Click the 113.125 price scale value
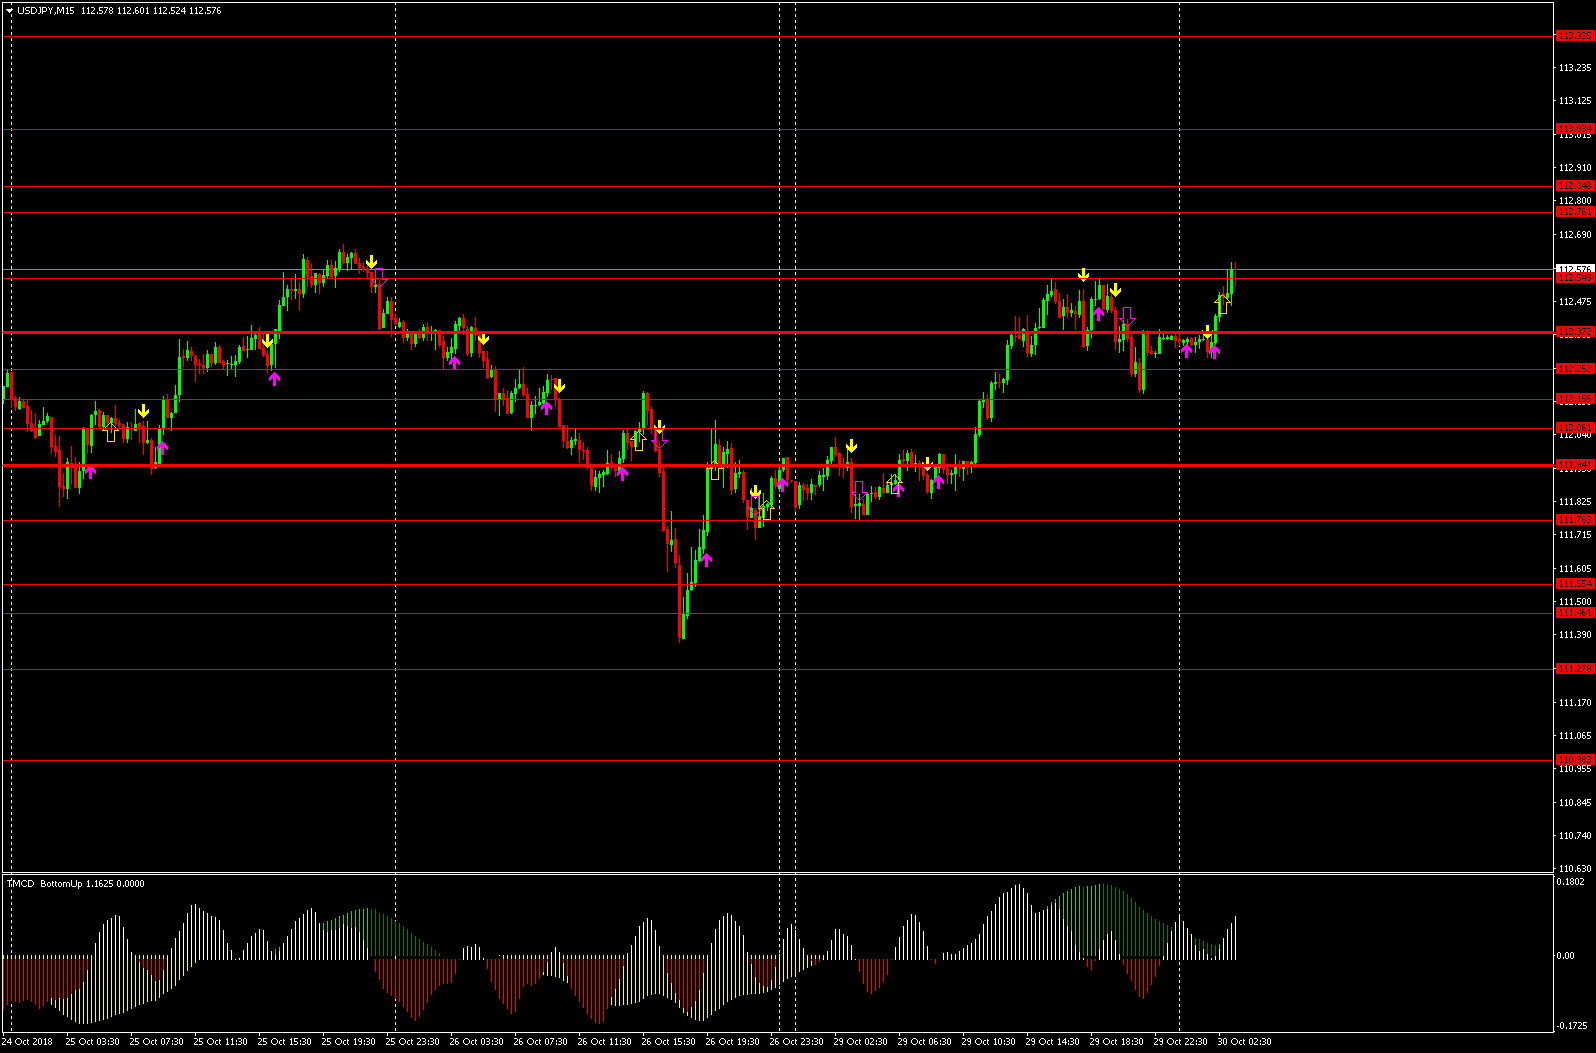 (x=1575, y=101)
